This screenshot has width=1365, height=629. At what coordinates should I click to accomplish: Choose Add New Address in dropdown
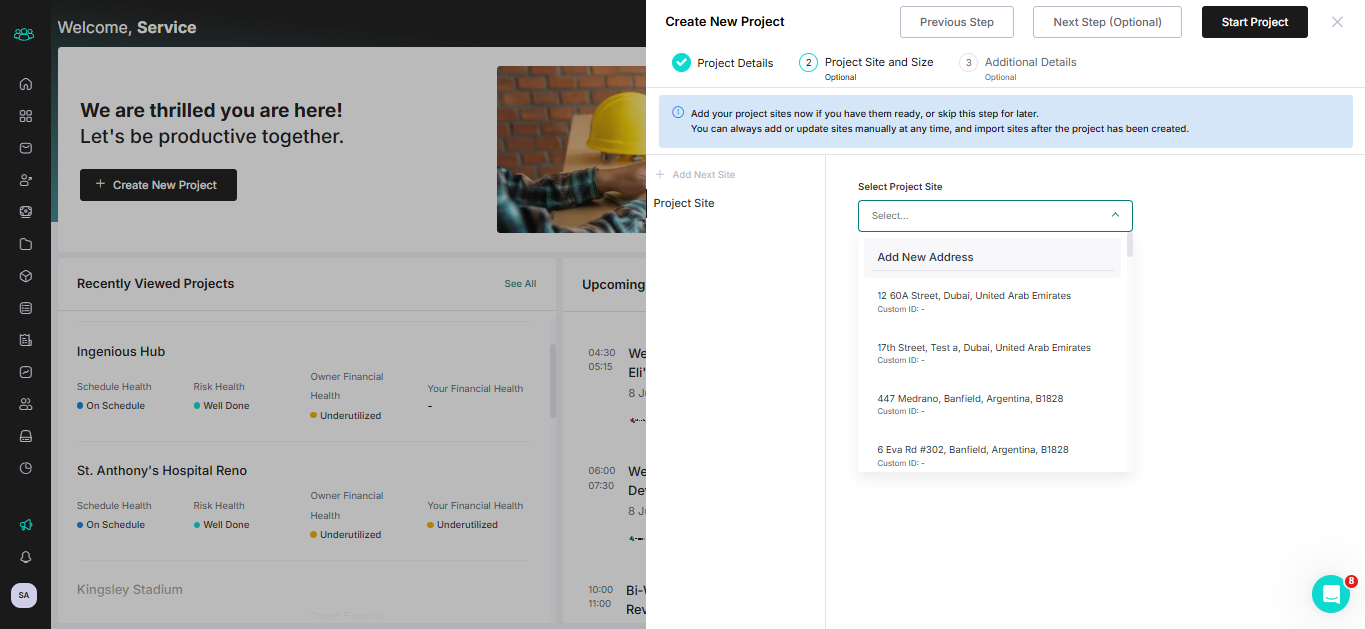coord(992,257)
